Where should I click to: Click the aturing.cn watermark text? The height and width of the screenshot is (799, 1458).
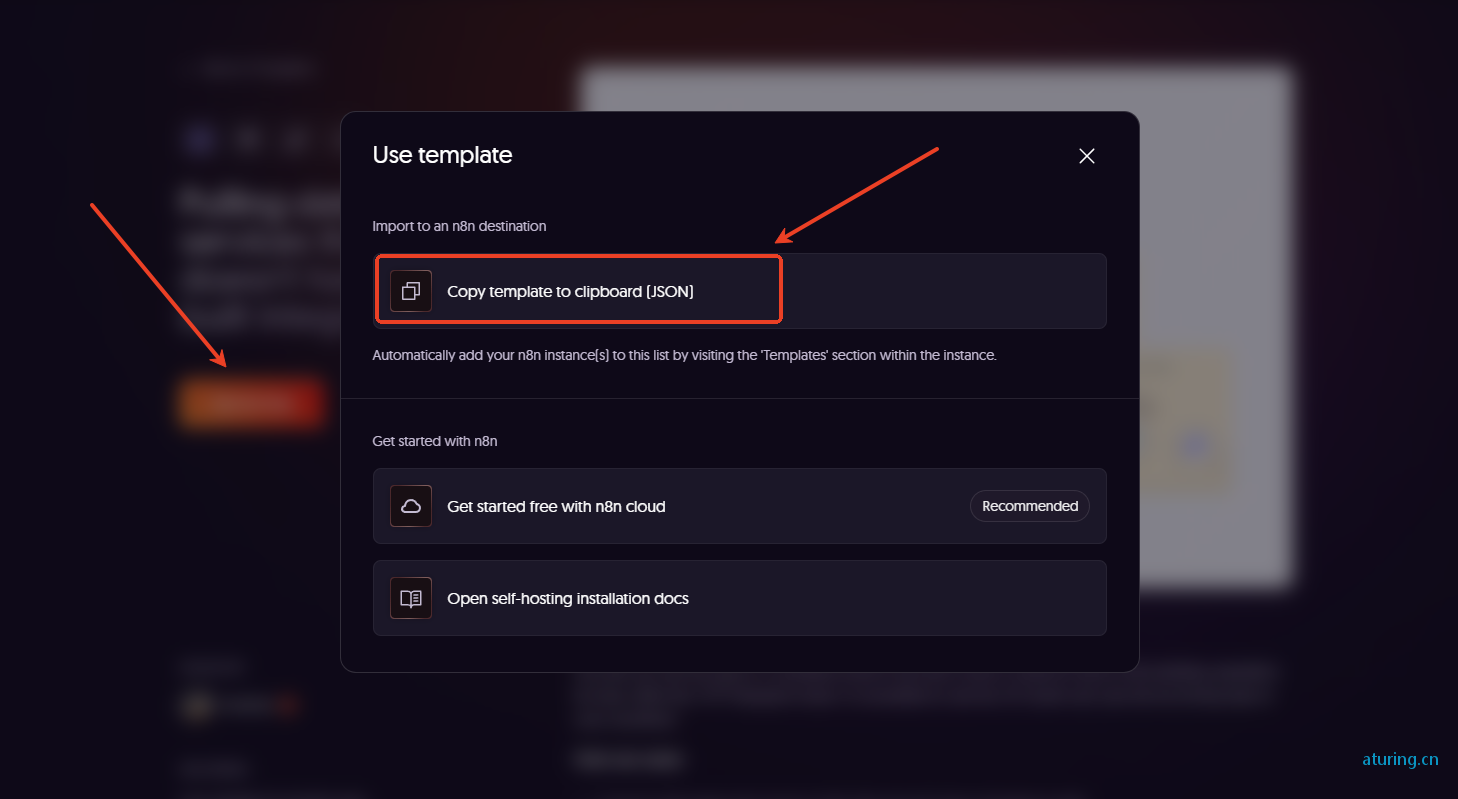pos(1400,759)
